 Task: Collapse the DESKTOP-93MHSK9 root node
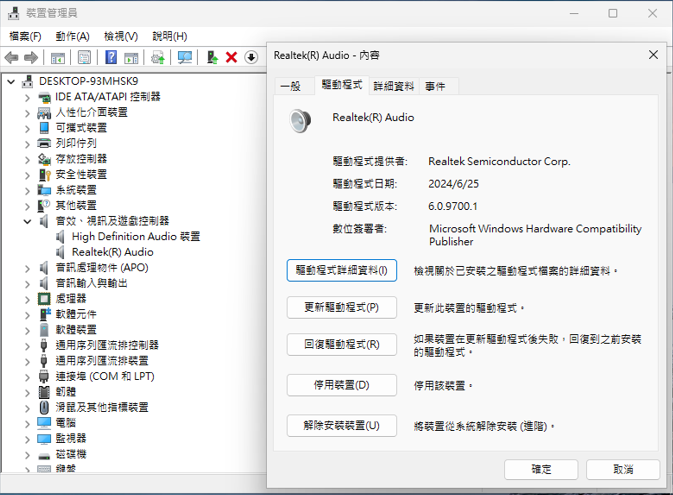coord(11,82)
